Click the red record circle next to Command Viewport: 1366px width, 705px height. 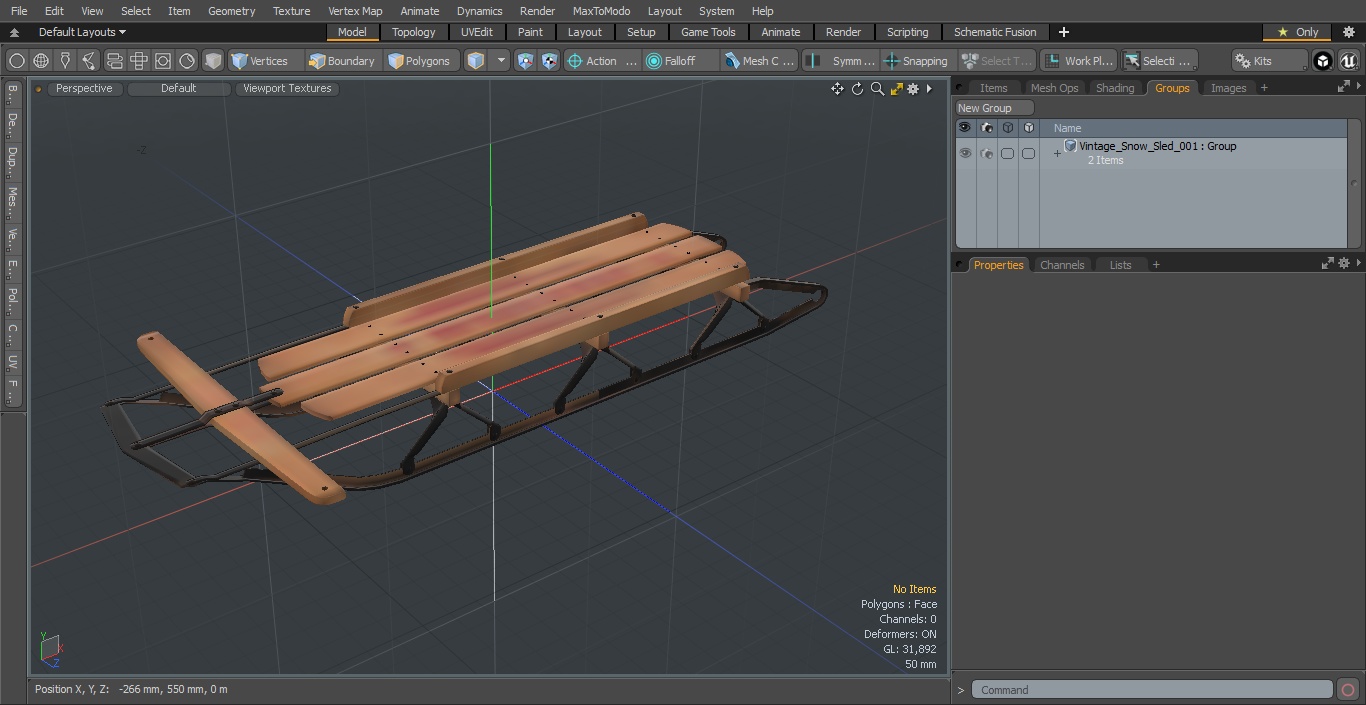1347,690
